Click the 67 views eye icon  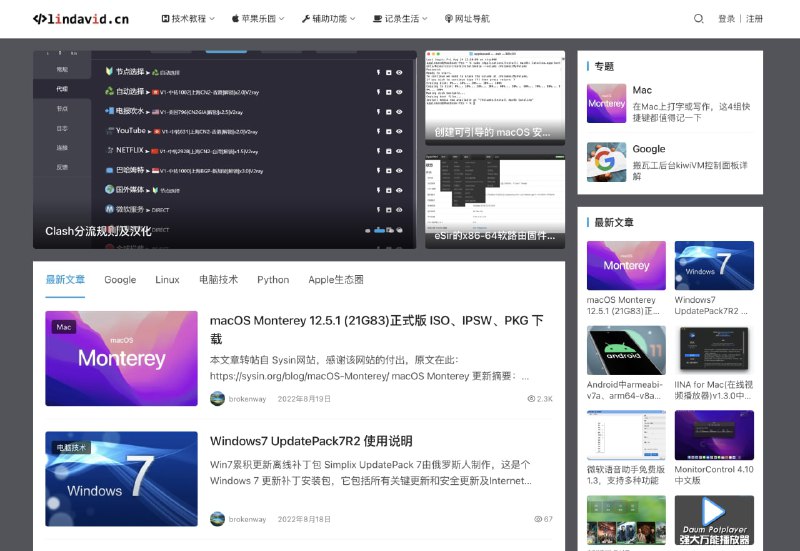538,519
